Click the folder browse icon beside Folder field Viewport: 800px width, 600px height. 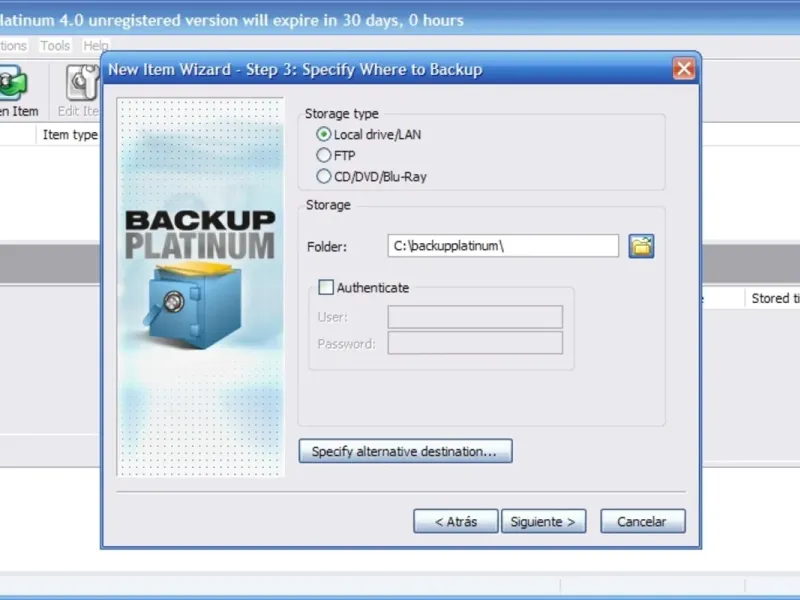pos(641,246)
